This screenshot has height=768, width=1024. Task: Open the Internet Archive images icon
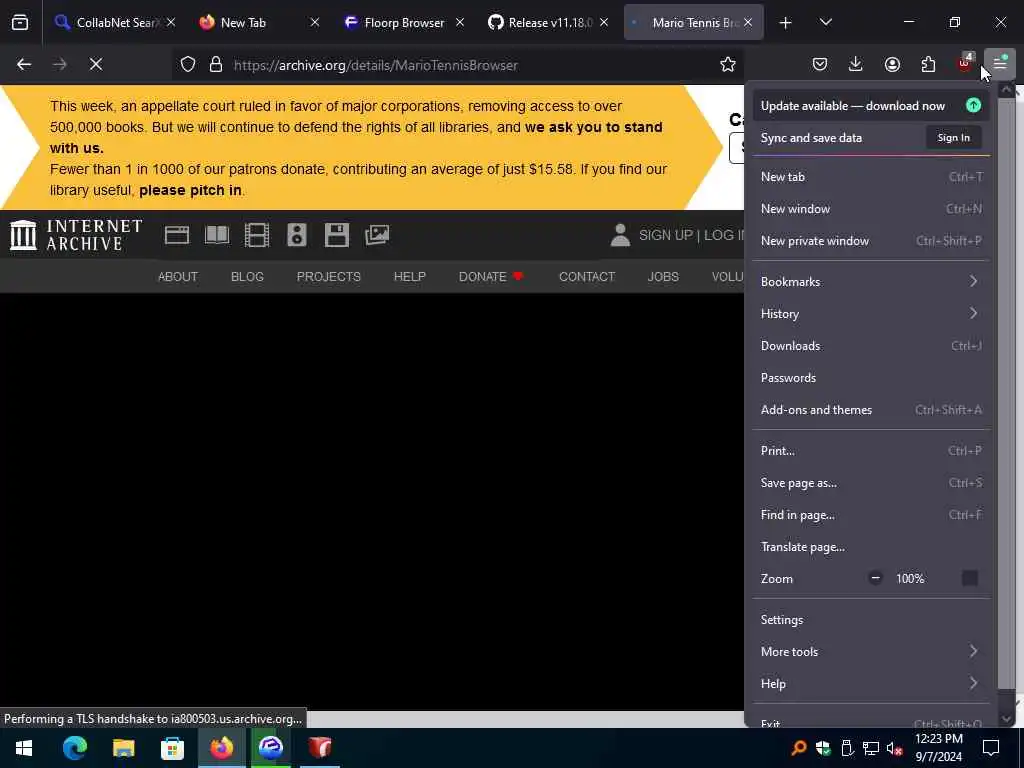377,235
